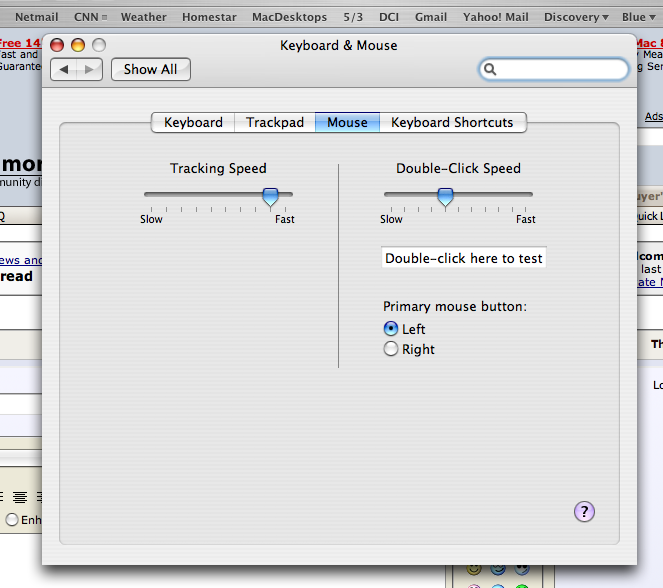
Task: Select the Mouse tab
Action: tap(347, 123)
